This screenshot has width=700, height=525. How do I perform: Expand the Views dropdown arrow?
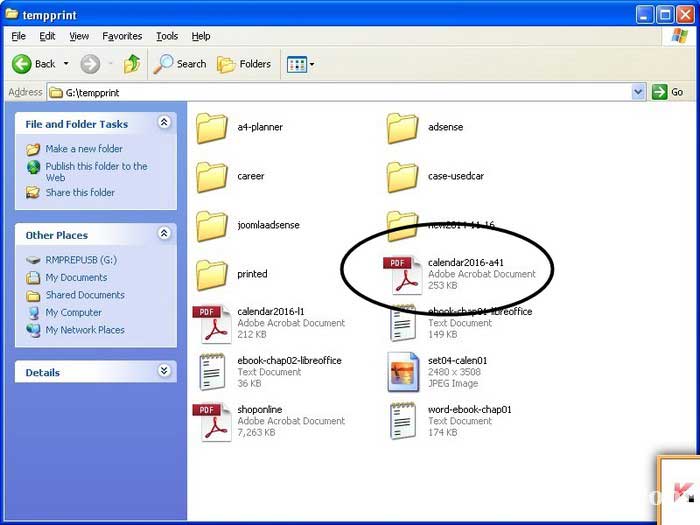tap(312, 64)
